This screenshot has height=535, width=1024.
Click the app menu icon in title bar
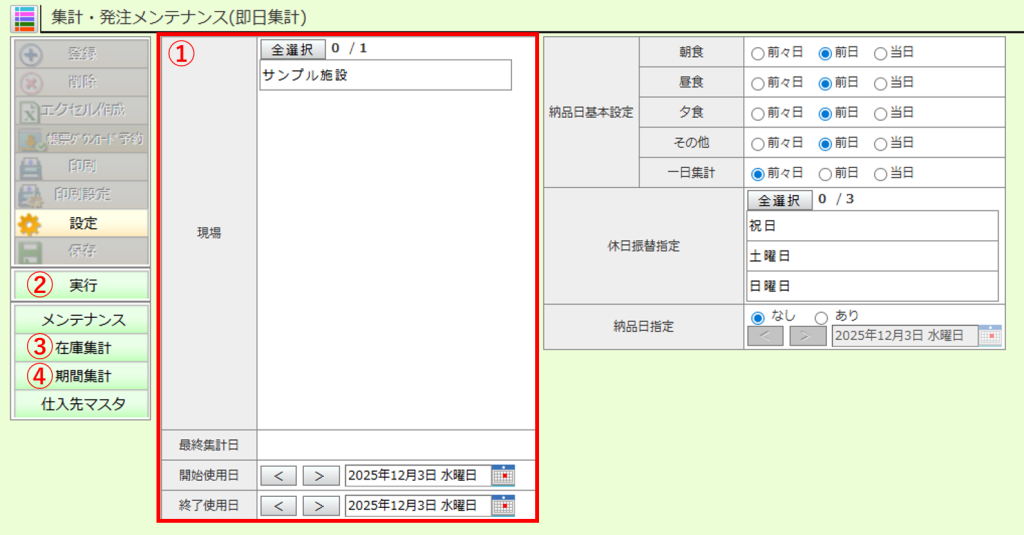pyautogui.click(x=24, y=17)
